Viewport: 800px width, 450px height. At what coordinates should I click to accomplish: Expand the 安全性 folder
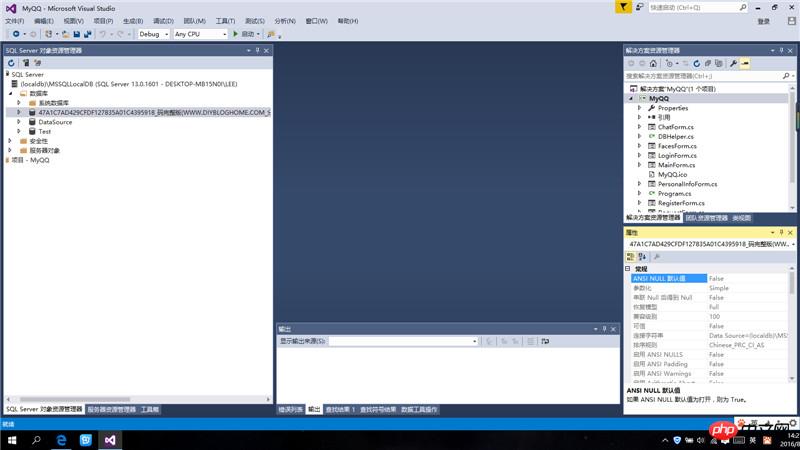[x=10, y=141]
